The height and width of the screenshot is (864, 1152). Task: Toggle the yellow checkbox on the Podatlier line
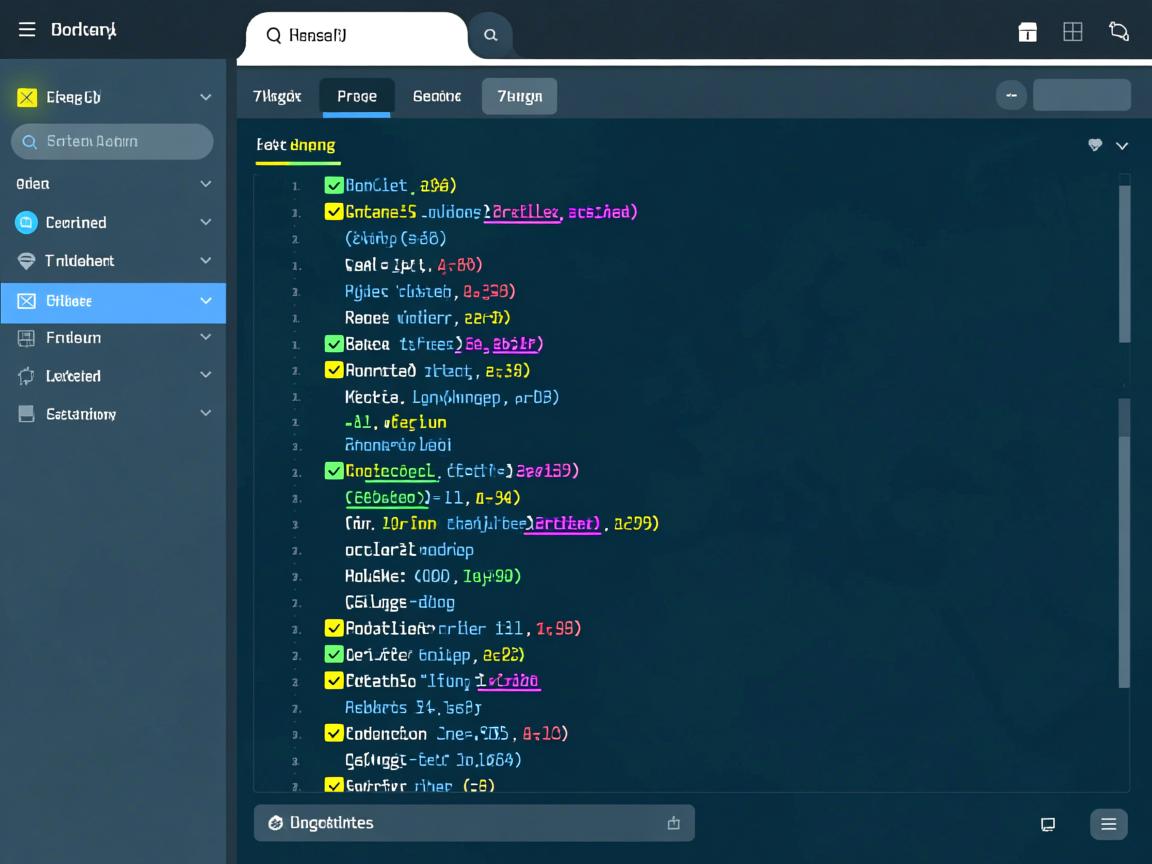coord(334,629)
